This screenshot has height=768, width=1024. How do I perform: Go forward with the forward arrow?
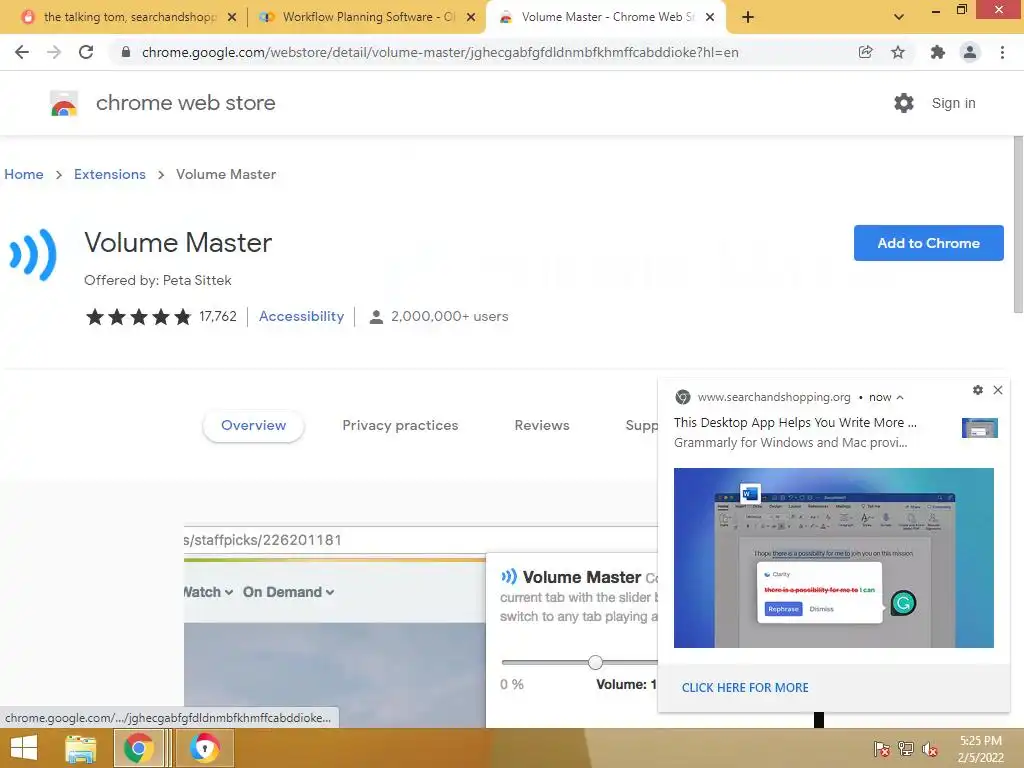point(54,52)
